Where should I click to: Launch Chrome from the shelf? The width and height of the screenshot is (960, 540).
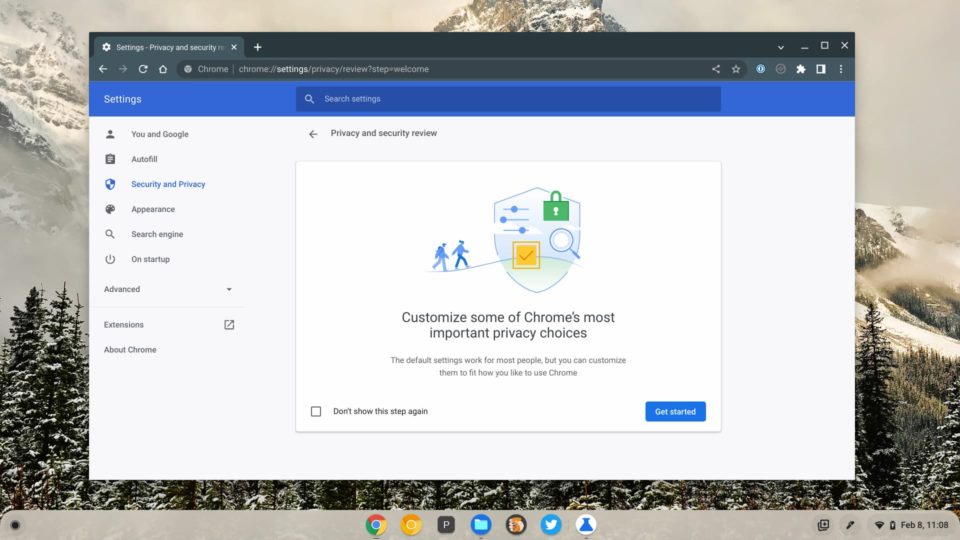click(x=376, y=525)
